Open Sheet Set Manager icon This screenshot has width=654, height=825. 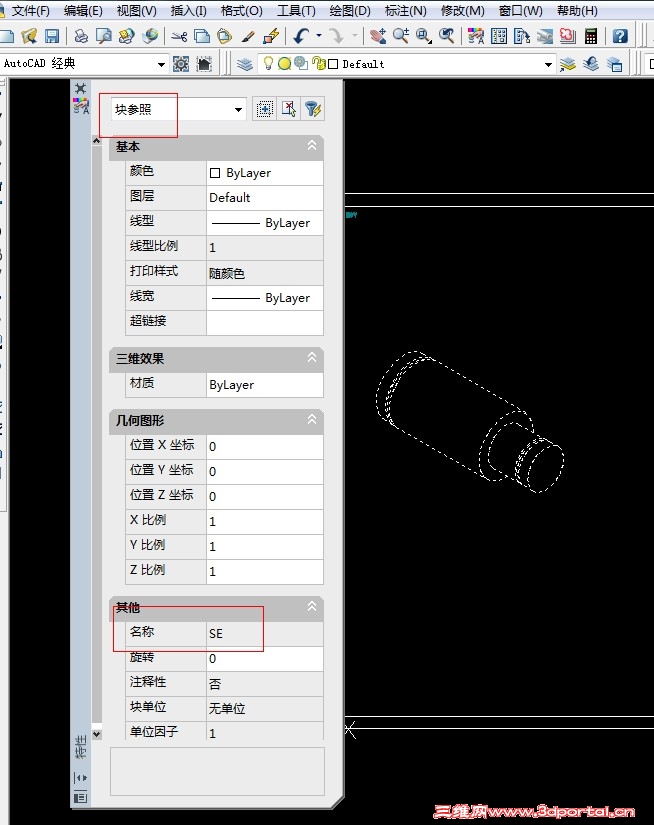[x=545, y=36]
